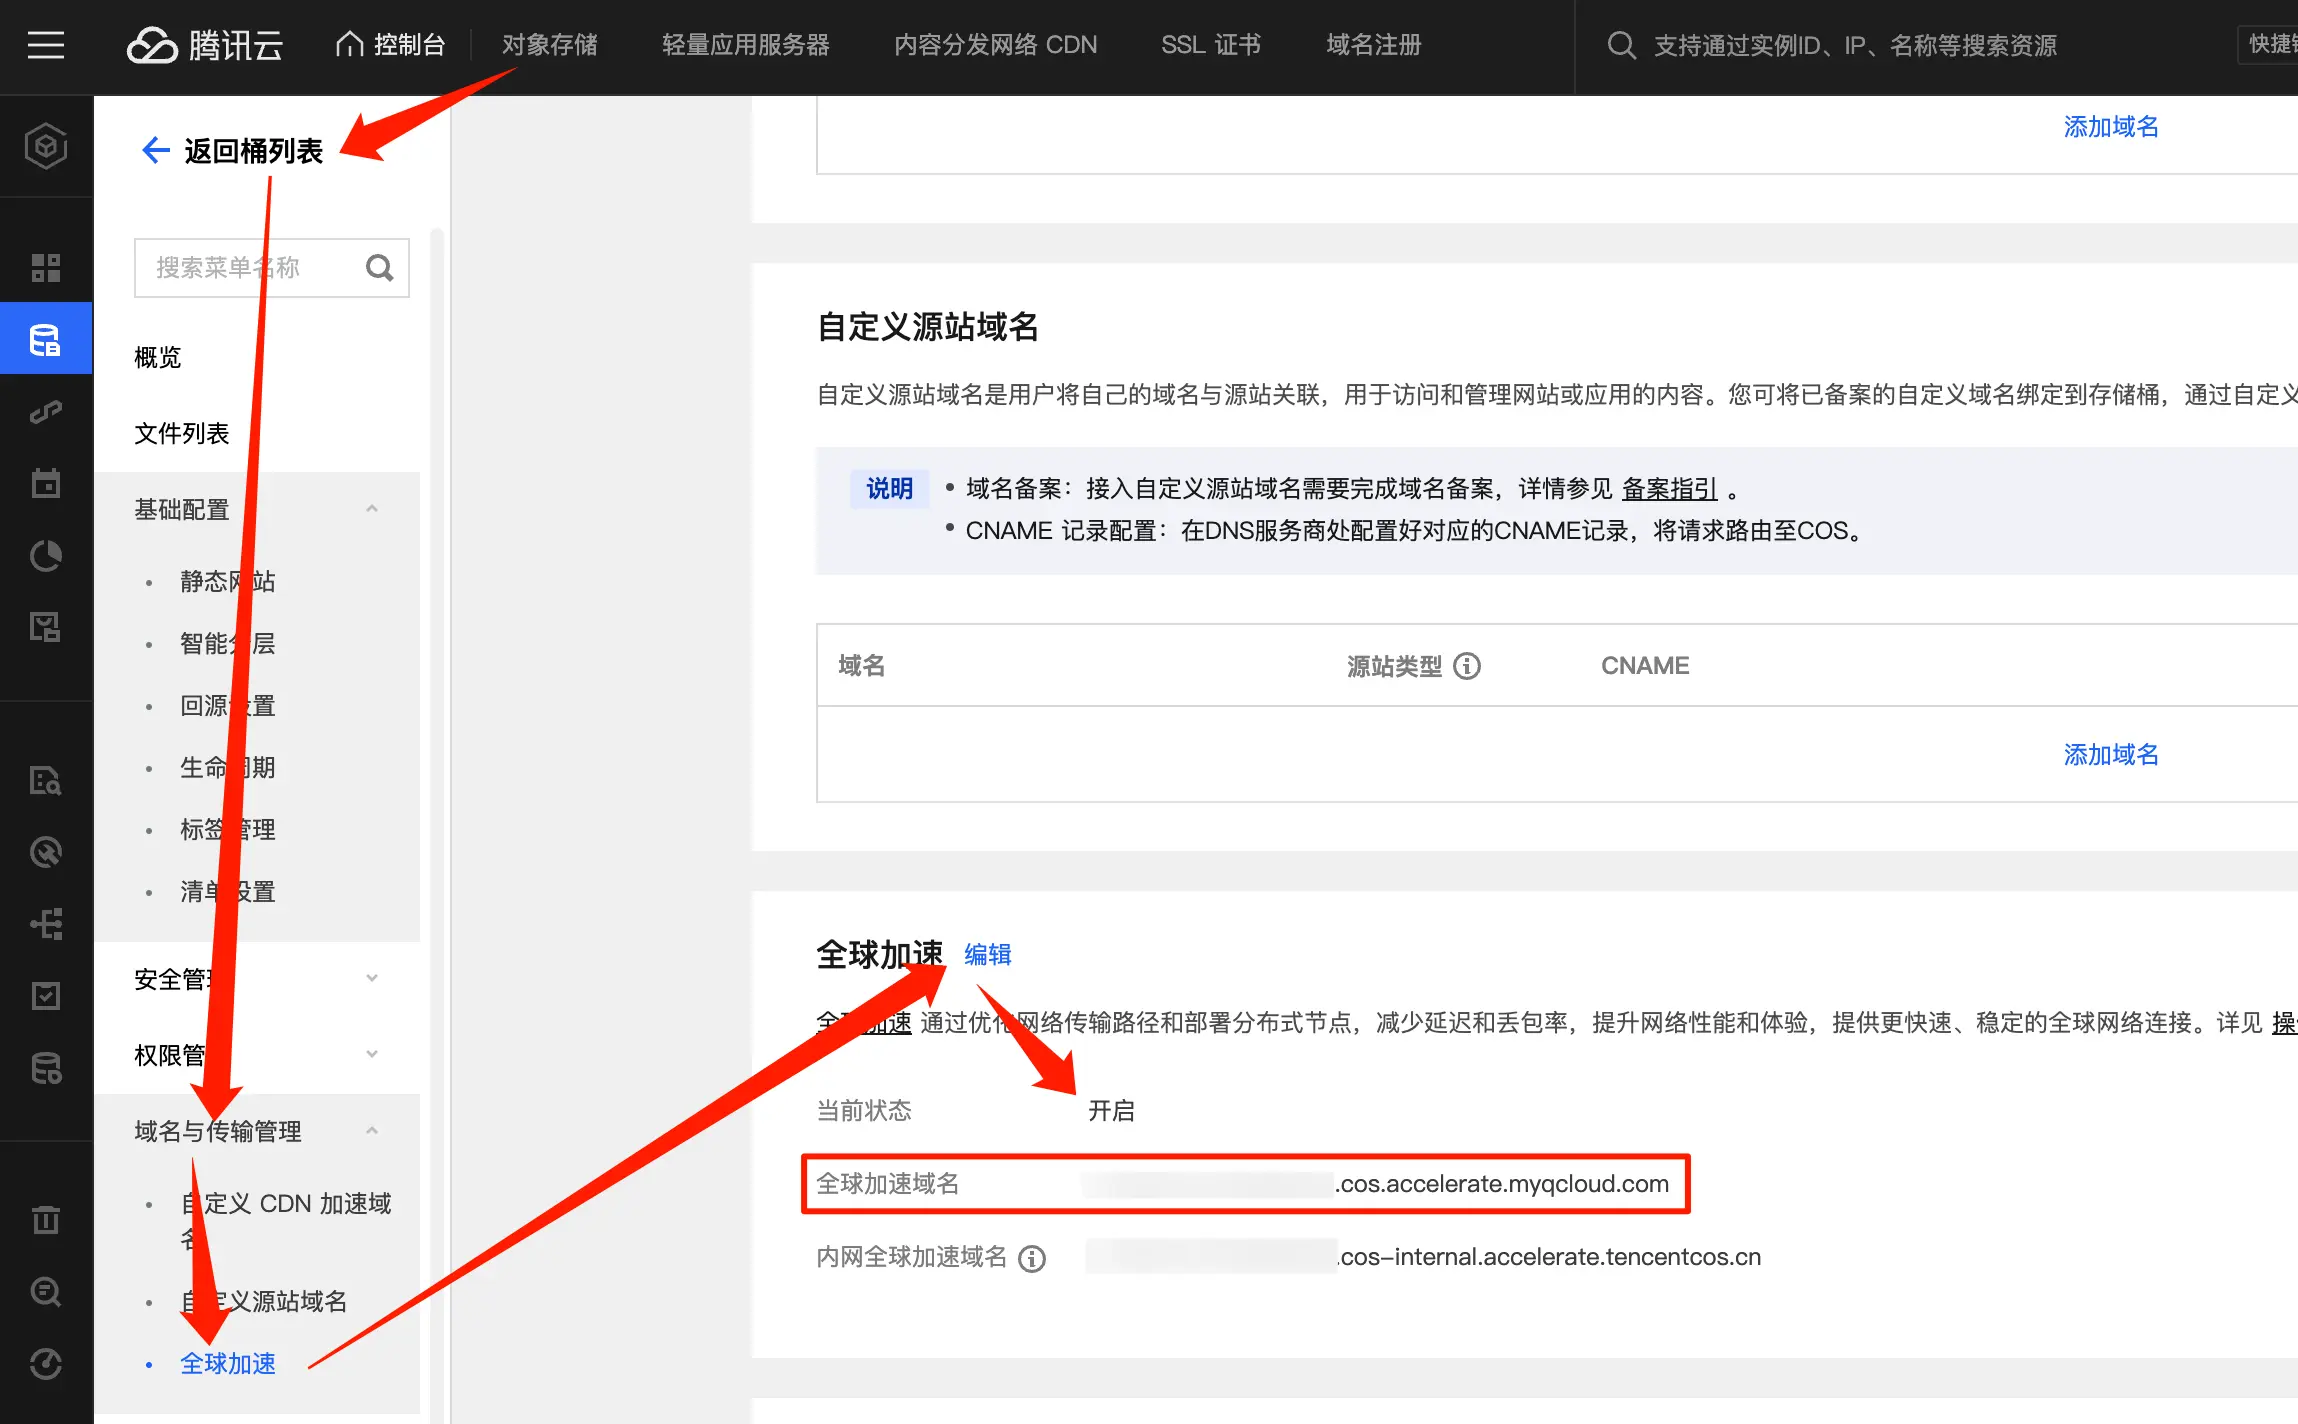Click the 源站类型 info icon
The height and width of the screenshot is (1424, 2298).
coord(1466,666)
